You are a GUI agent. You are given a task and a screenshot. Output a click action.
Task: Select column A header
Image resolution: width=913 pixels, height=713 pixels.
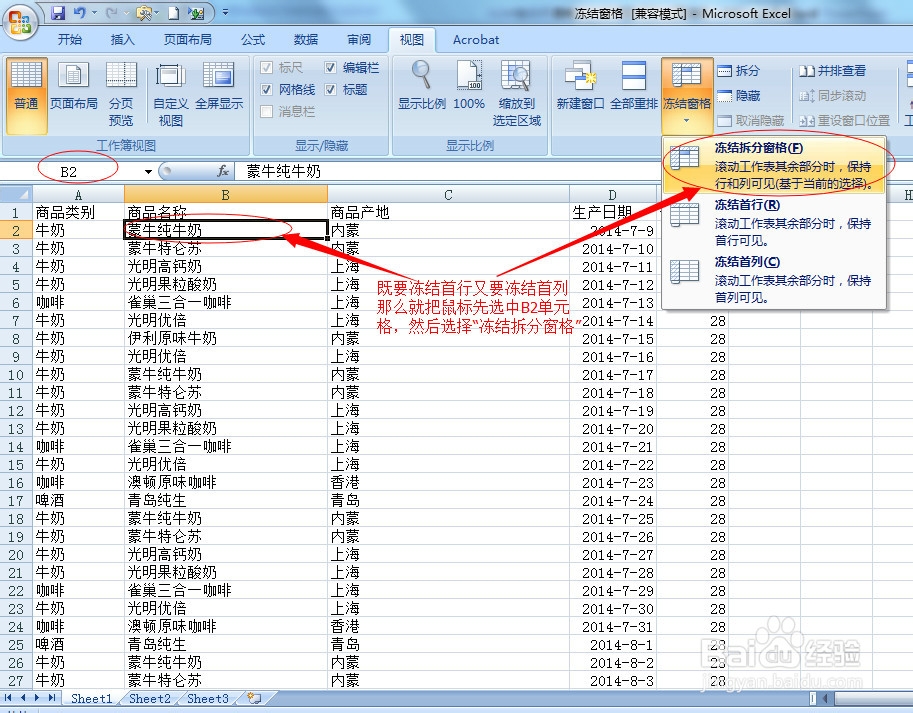tap(78, 194)
